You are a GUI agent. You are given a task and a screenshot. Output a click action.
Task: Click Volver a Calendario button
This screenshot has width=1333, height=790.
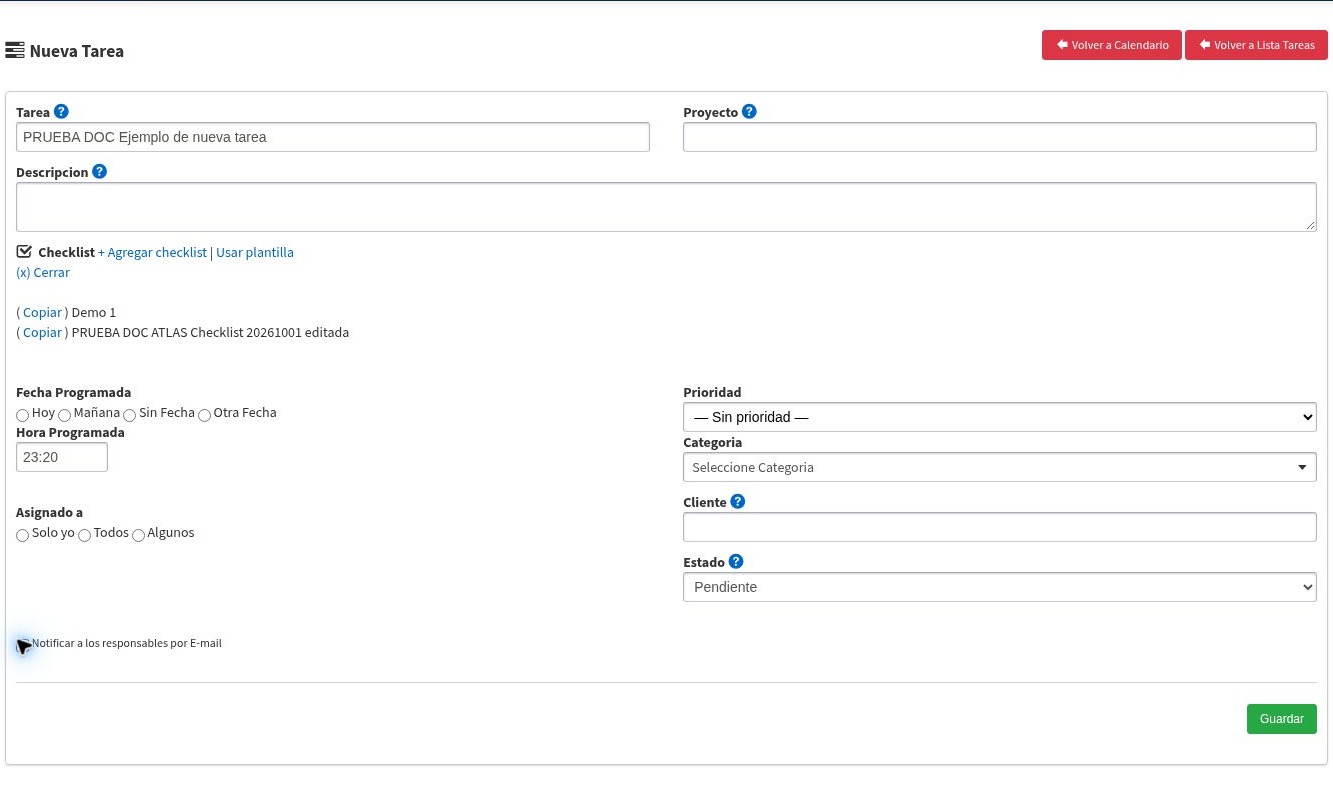pos(1112,45)
